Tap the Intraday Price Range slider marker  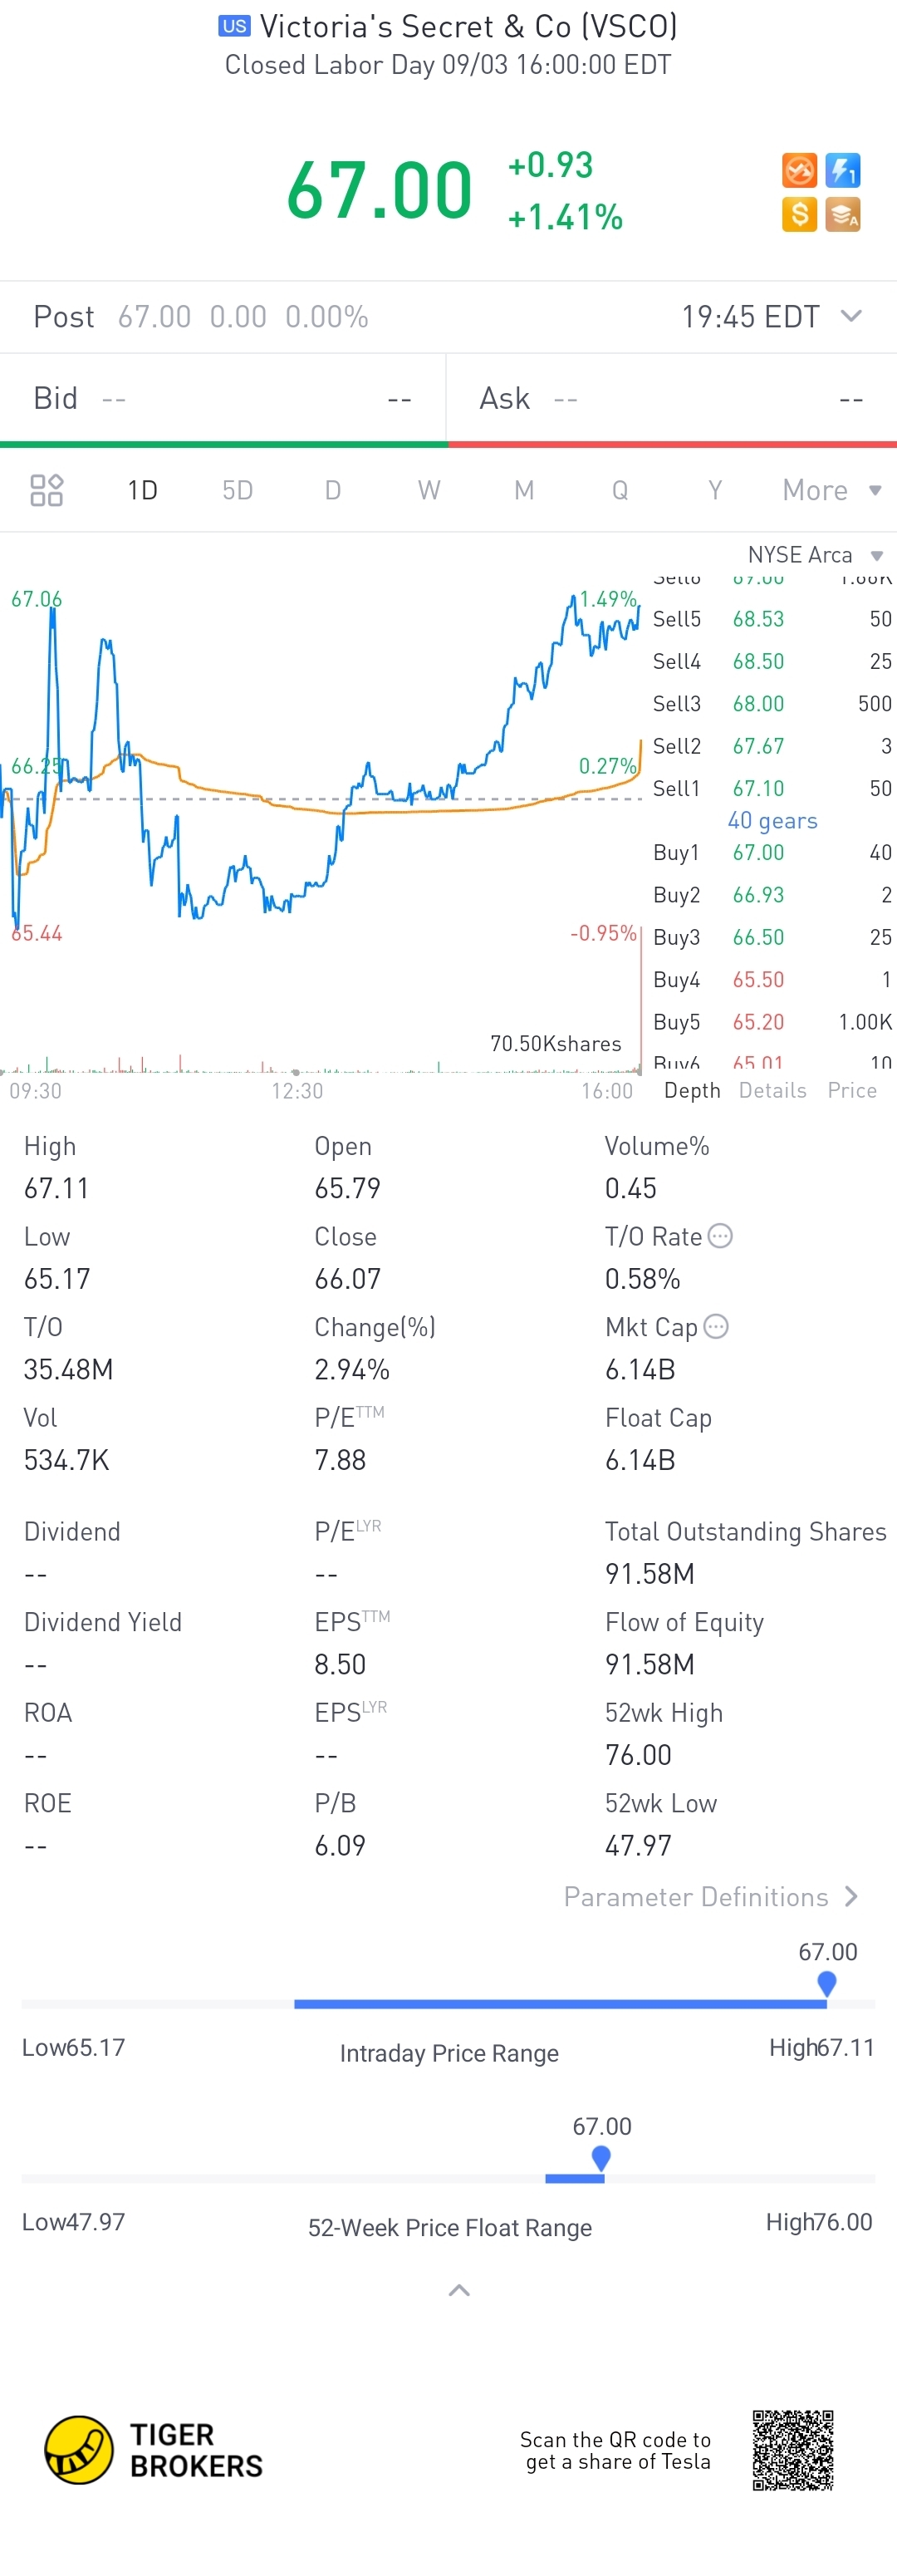coord(827,1982)
